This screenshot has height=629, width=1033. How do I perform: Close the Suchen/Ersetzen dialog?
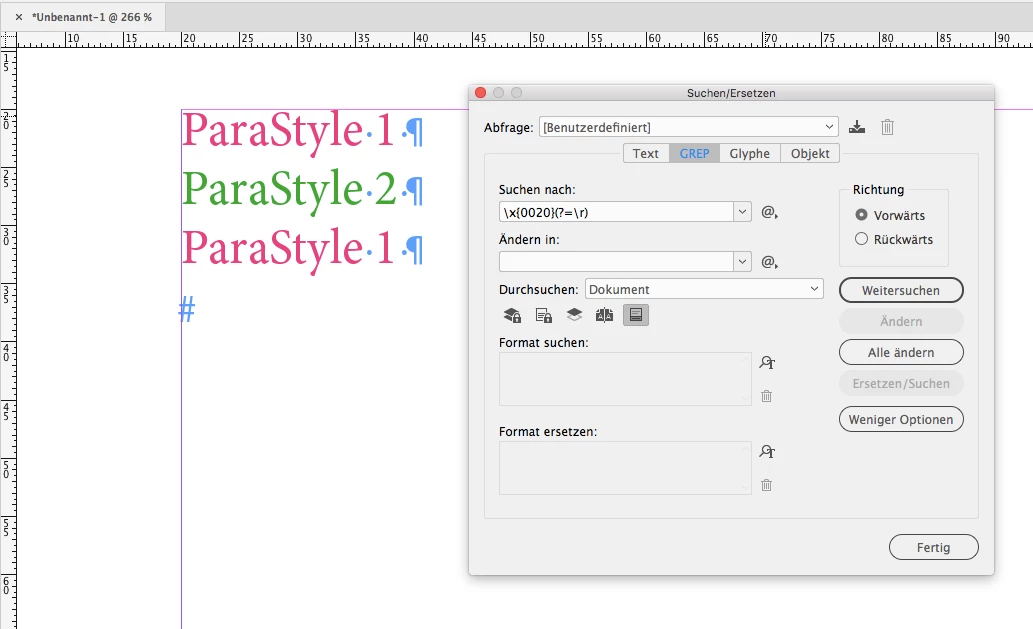click(x=480, y=93)
